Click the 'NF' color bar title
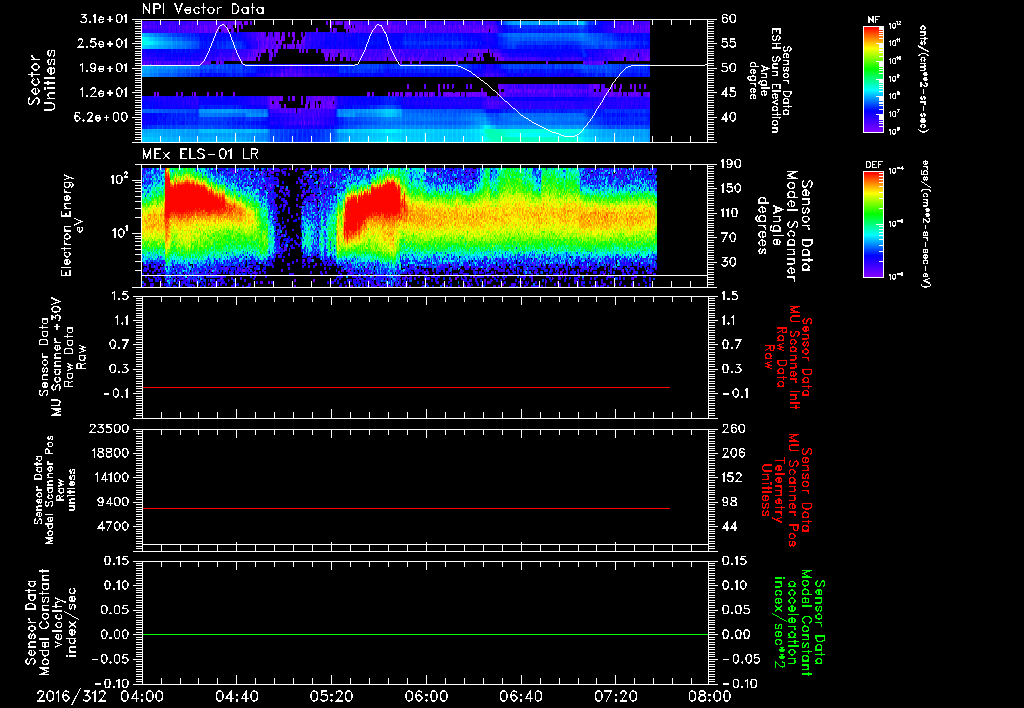1024x708 pixels. click(874, 20)
